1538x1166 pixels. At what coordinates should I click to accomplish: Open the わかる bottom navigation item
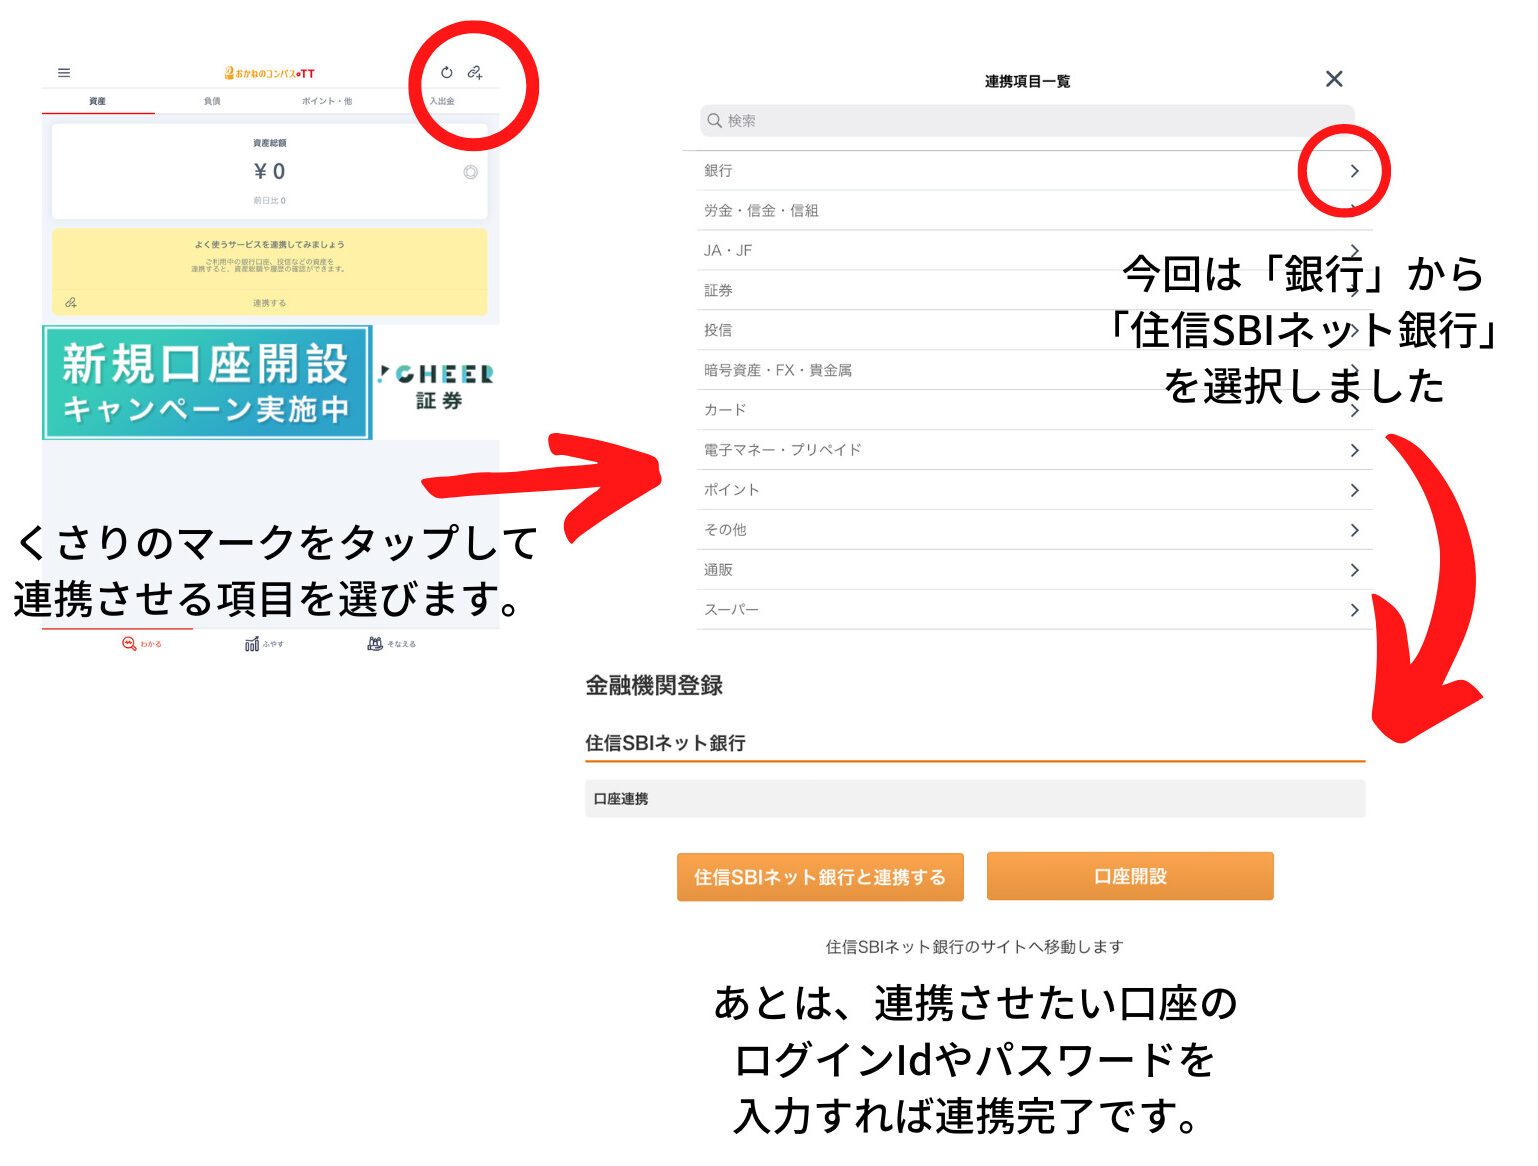click(x=141, y=644)
